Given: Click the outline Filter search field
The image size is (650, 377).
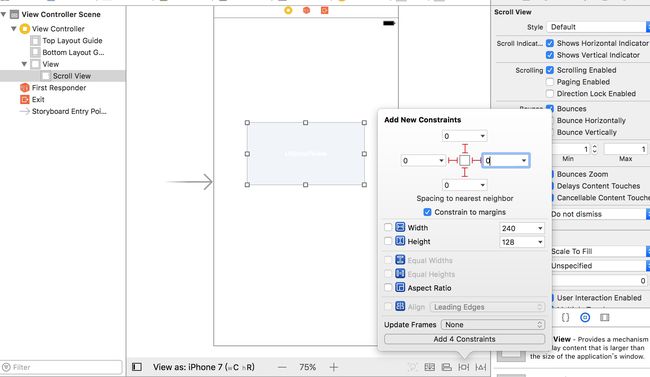Looking at the screenshot, I should 61,367.
